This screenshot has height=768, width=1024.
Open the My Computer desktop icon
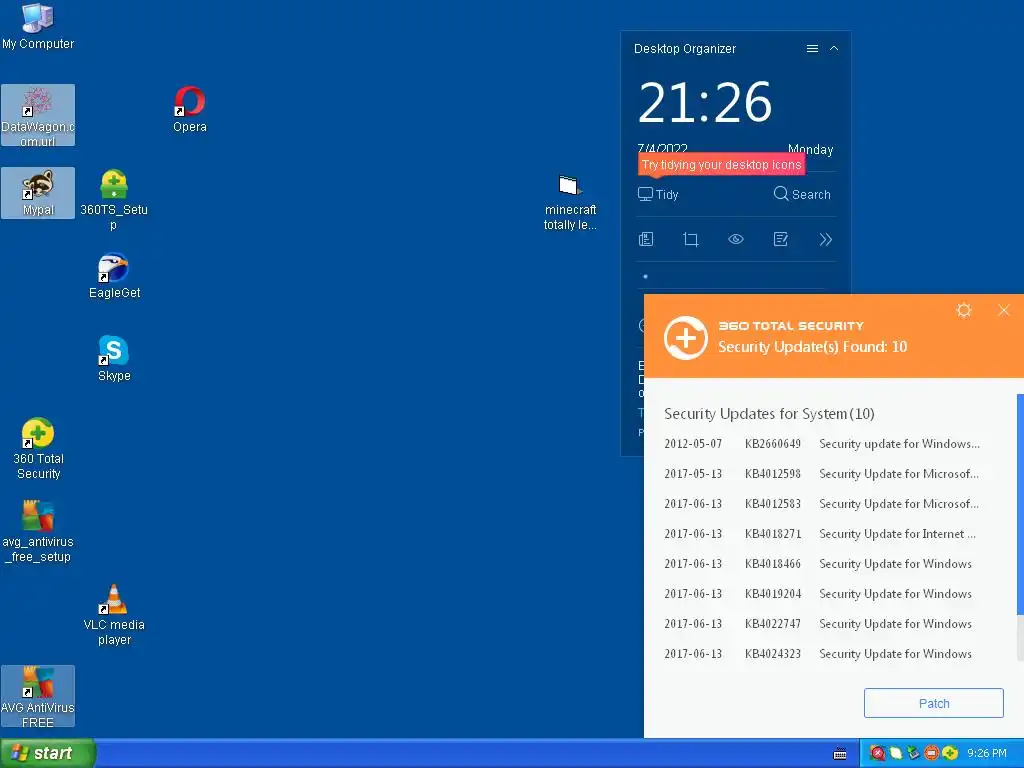[x=38, y=26]
